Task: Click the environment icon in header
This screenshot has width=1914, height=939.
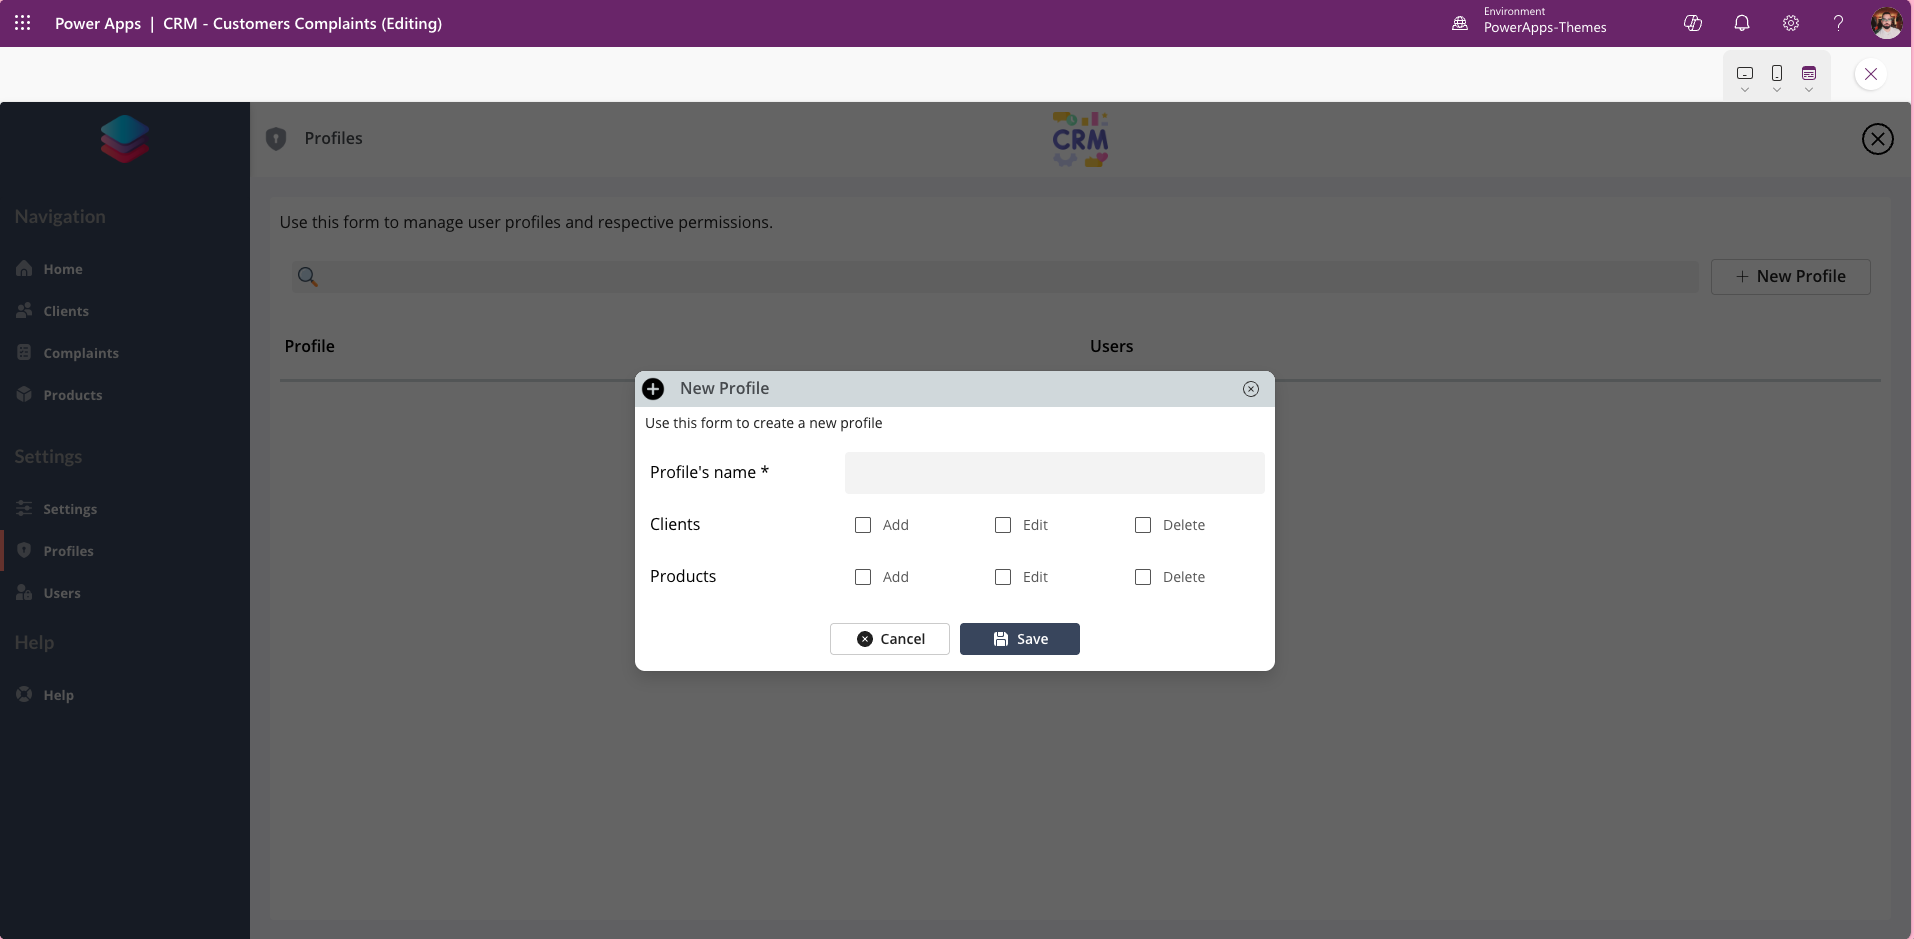Action: point(1460,23)
